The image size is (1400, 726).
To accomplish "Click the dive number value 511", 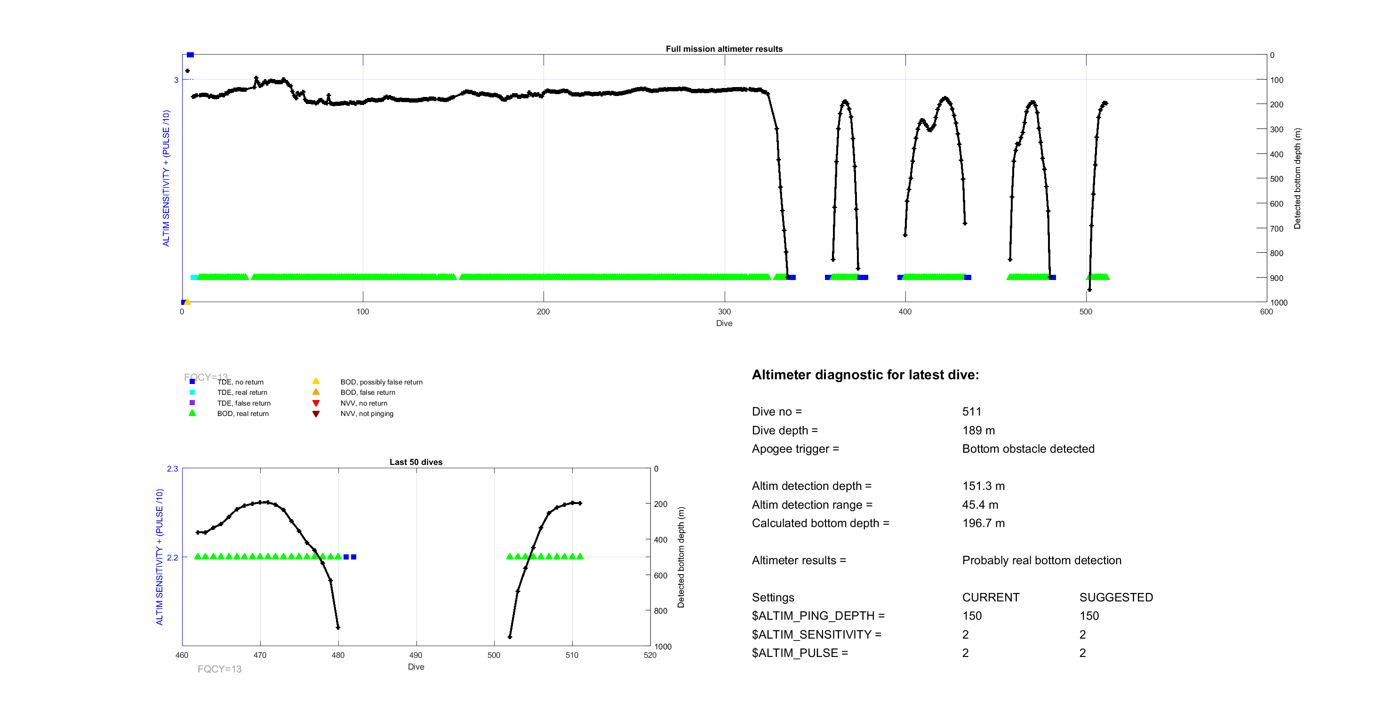I will 972,411.
